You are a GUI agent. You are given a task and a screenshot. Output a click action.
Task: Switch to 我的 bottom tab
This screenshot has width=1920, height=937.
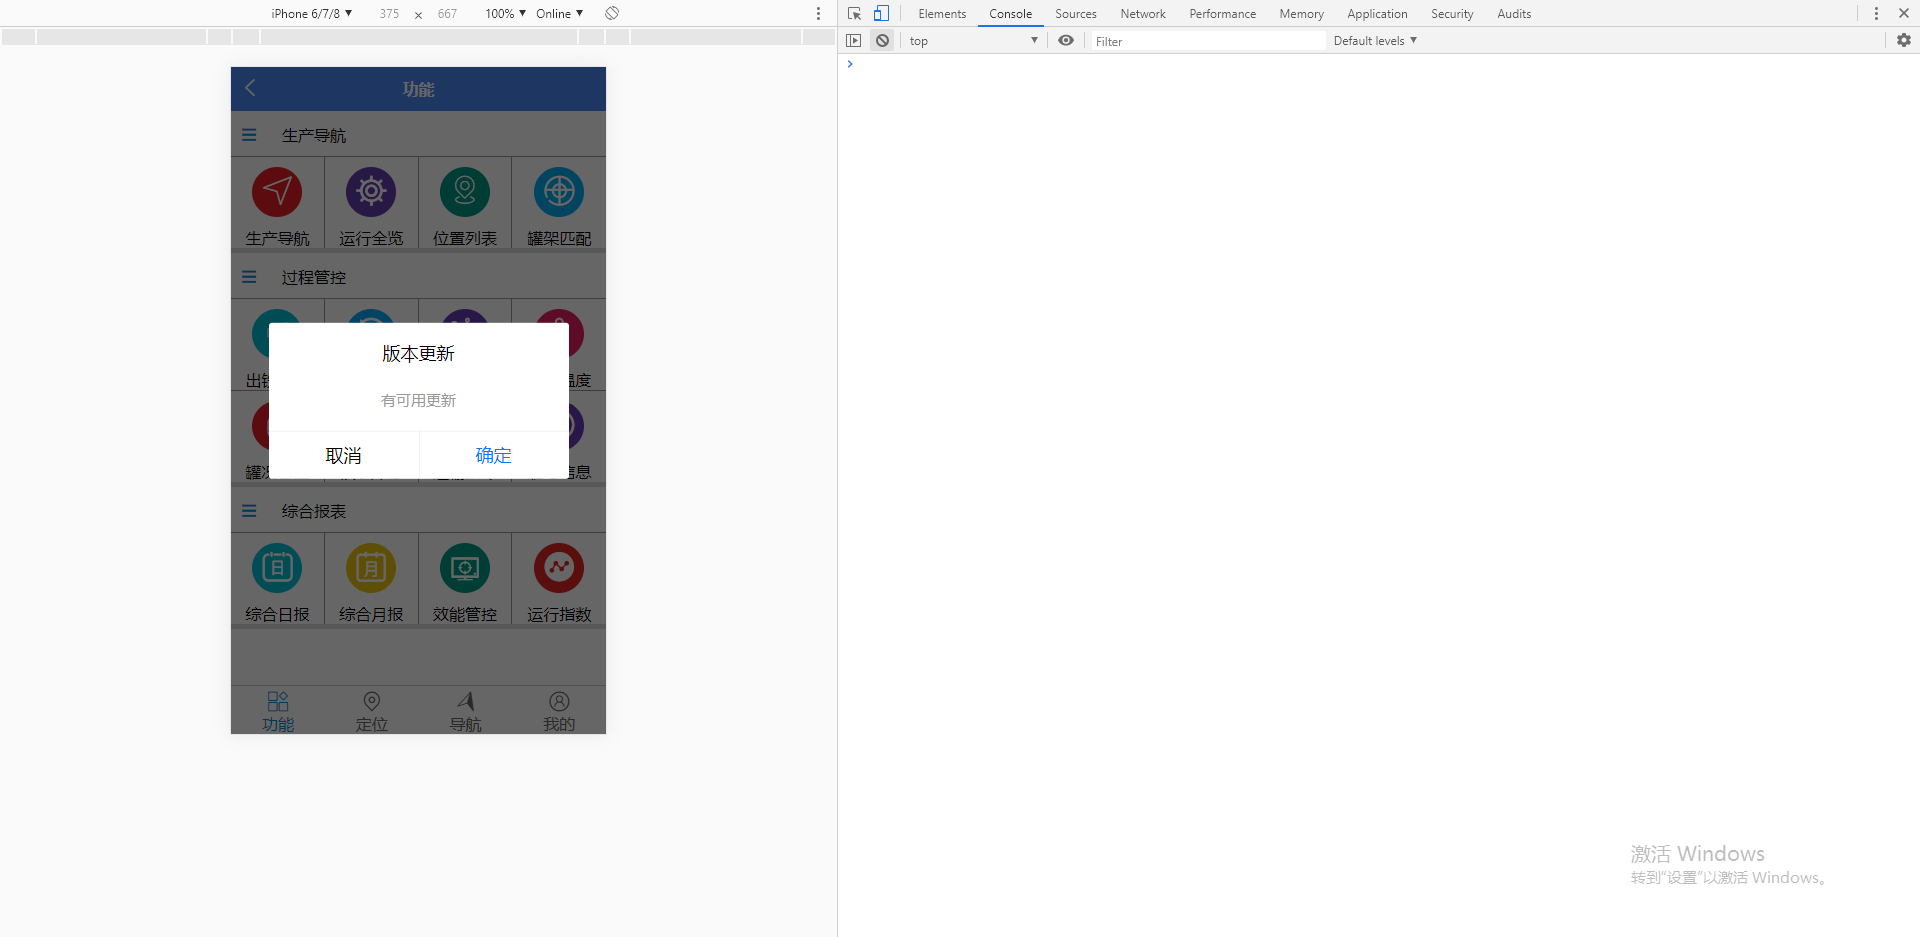559,711
